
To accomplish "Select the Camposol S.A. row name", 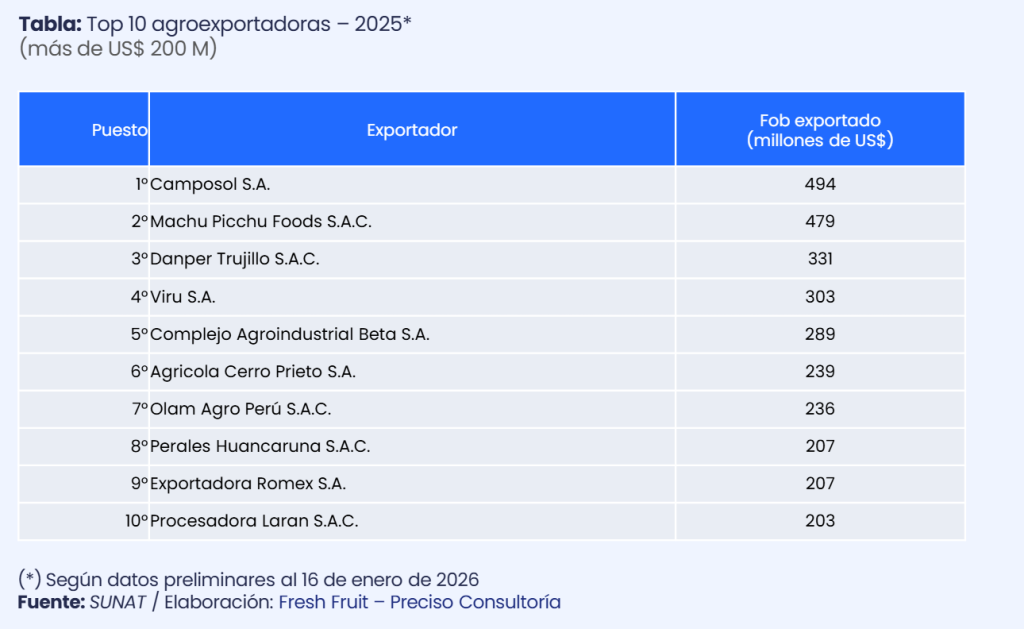I will coord(210,184).
